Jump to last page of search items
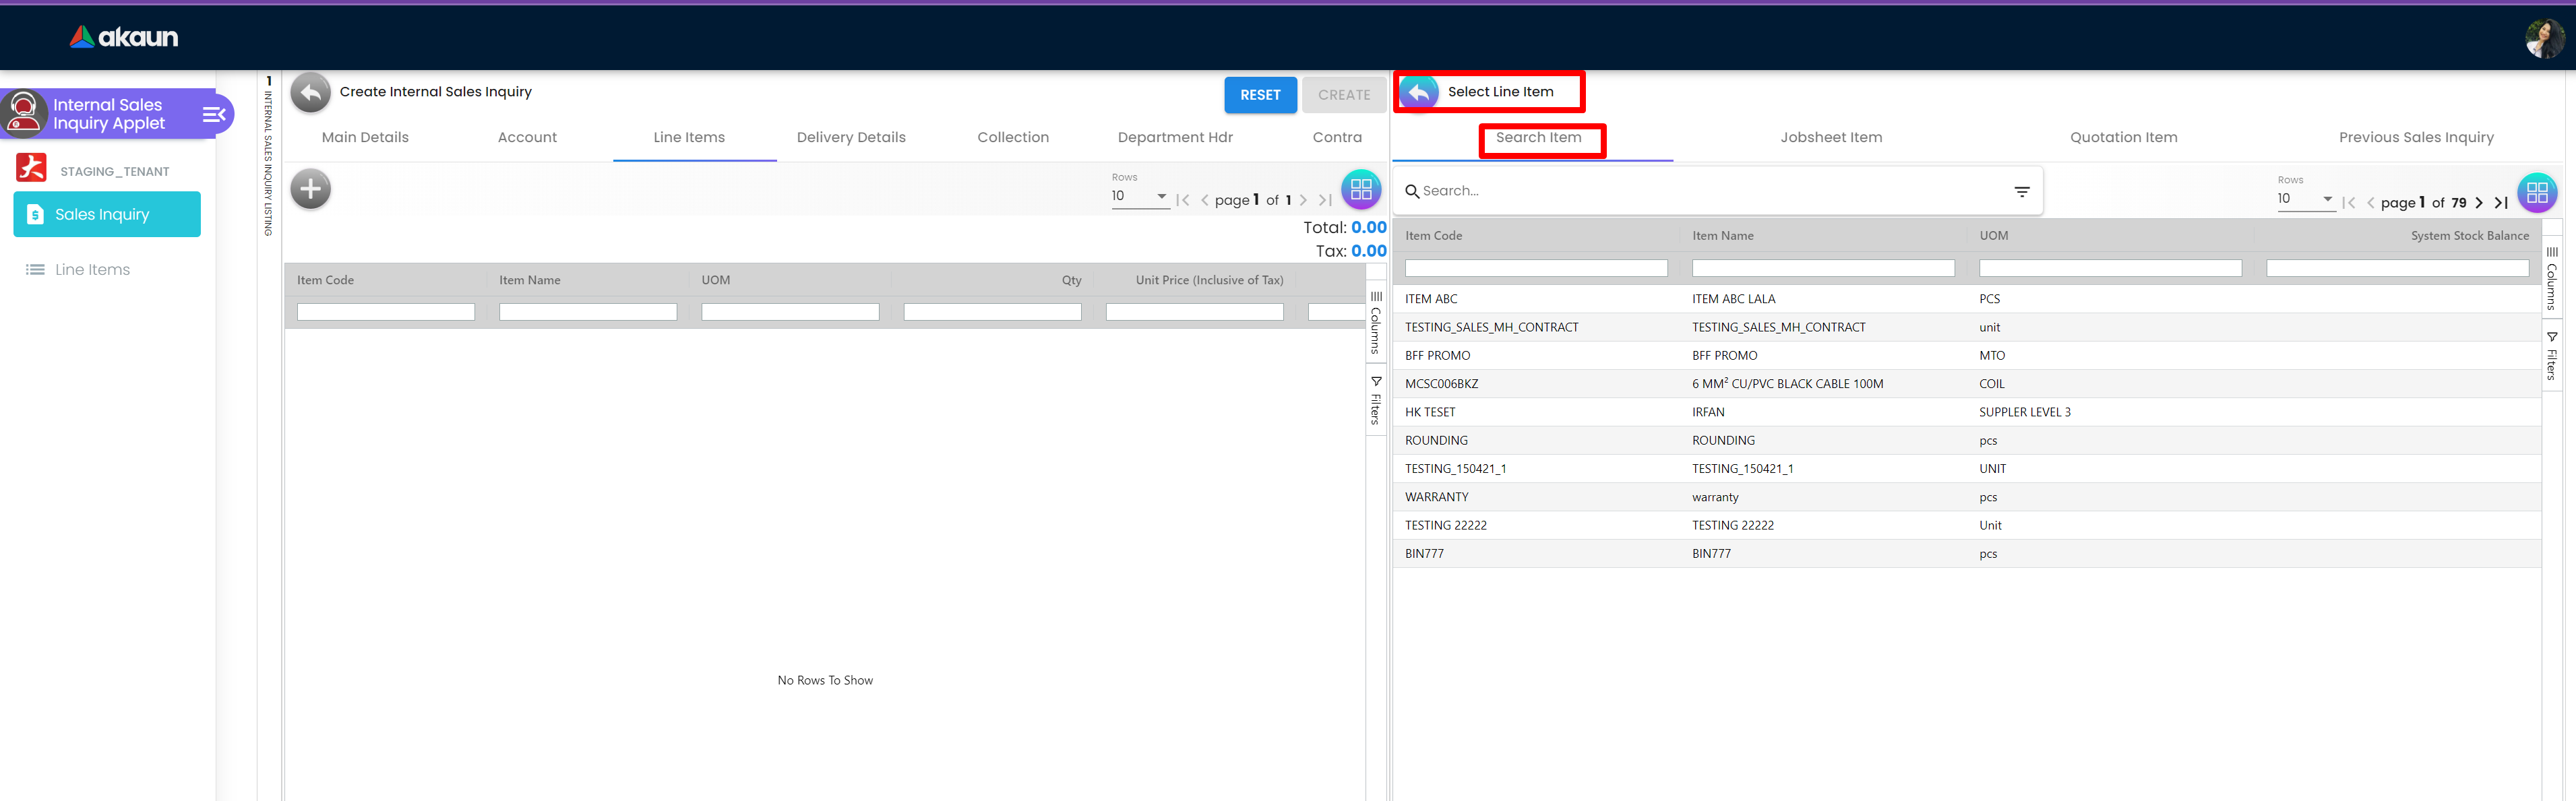The height and width of the screenshot is (801, 2576). (x=2500, y=203)
